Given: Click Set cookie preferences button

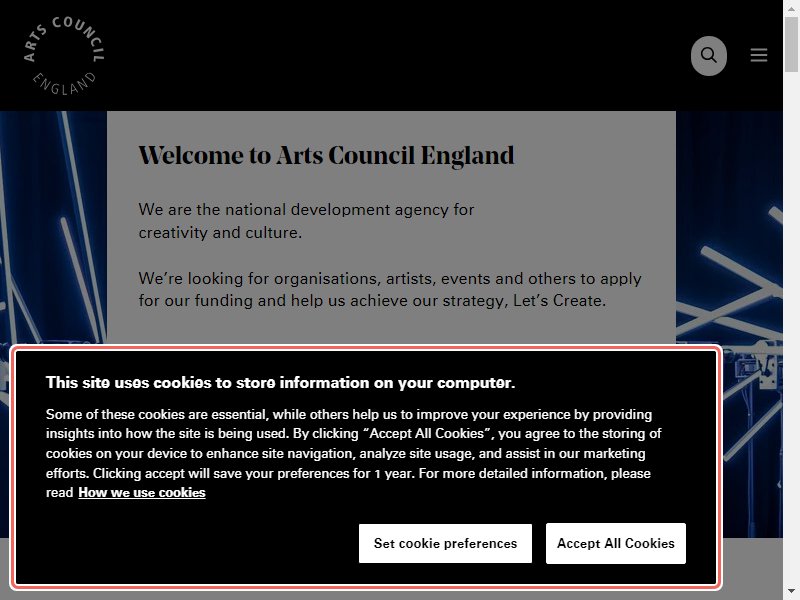Looking at the screenshot, I should click(445, 543).
